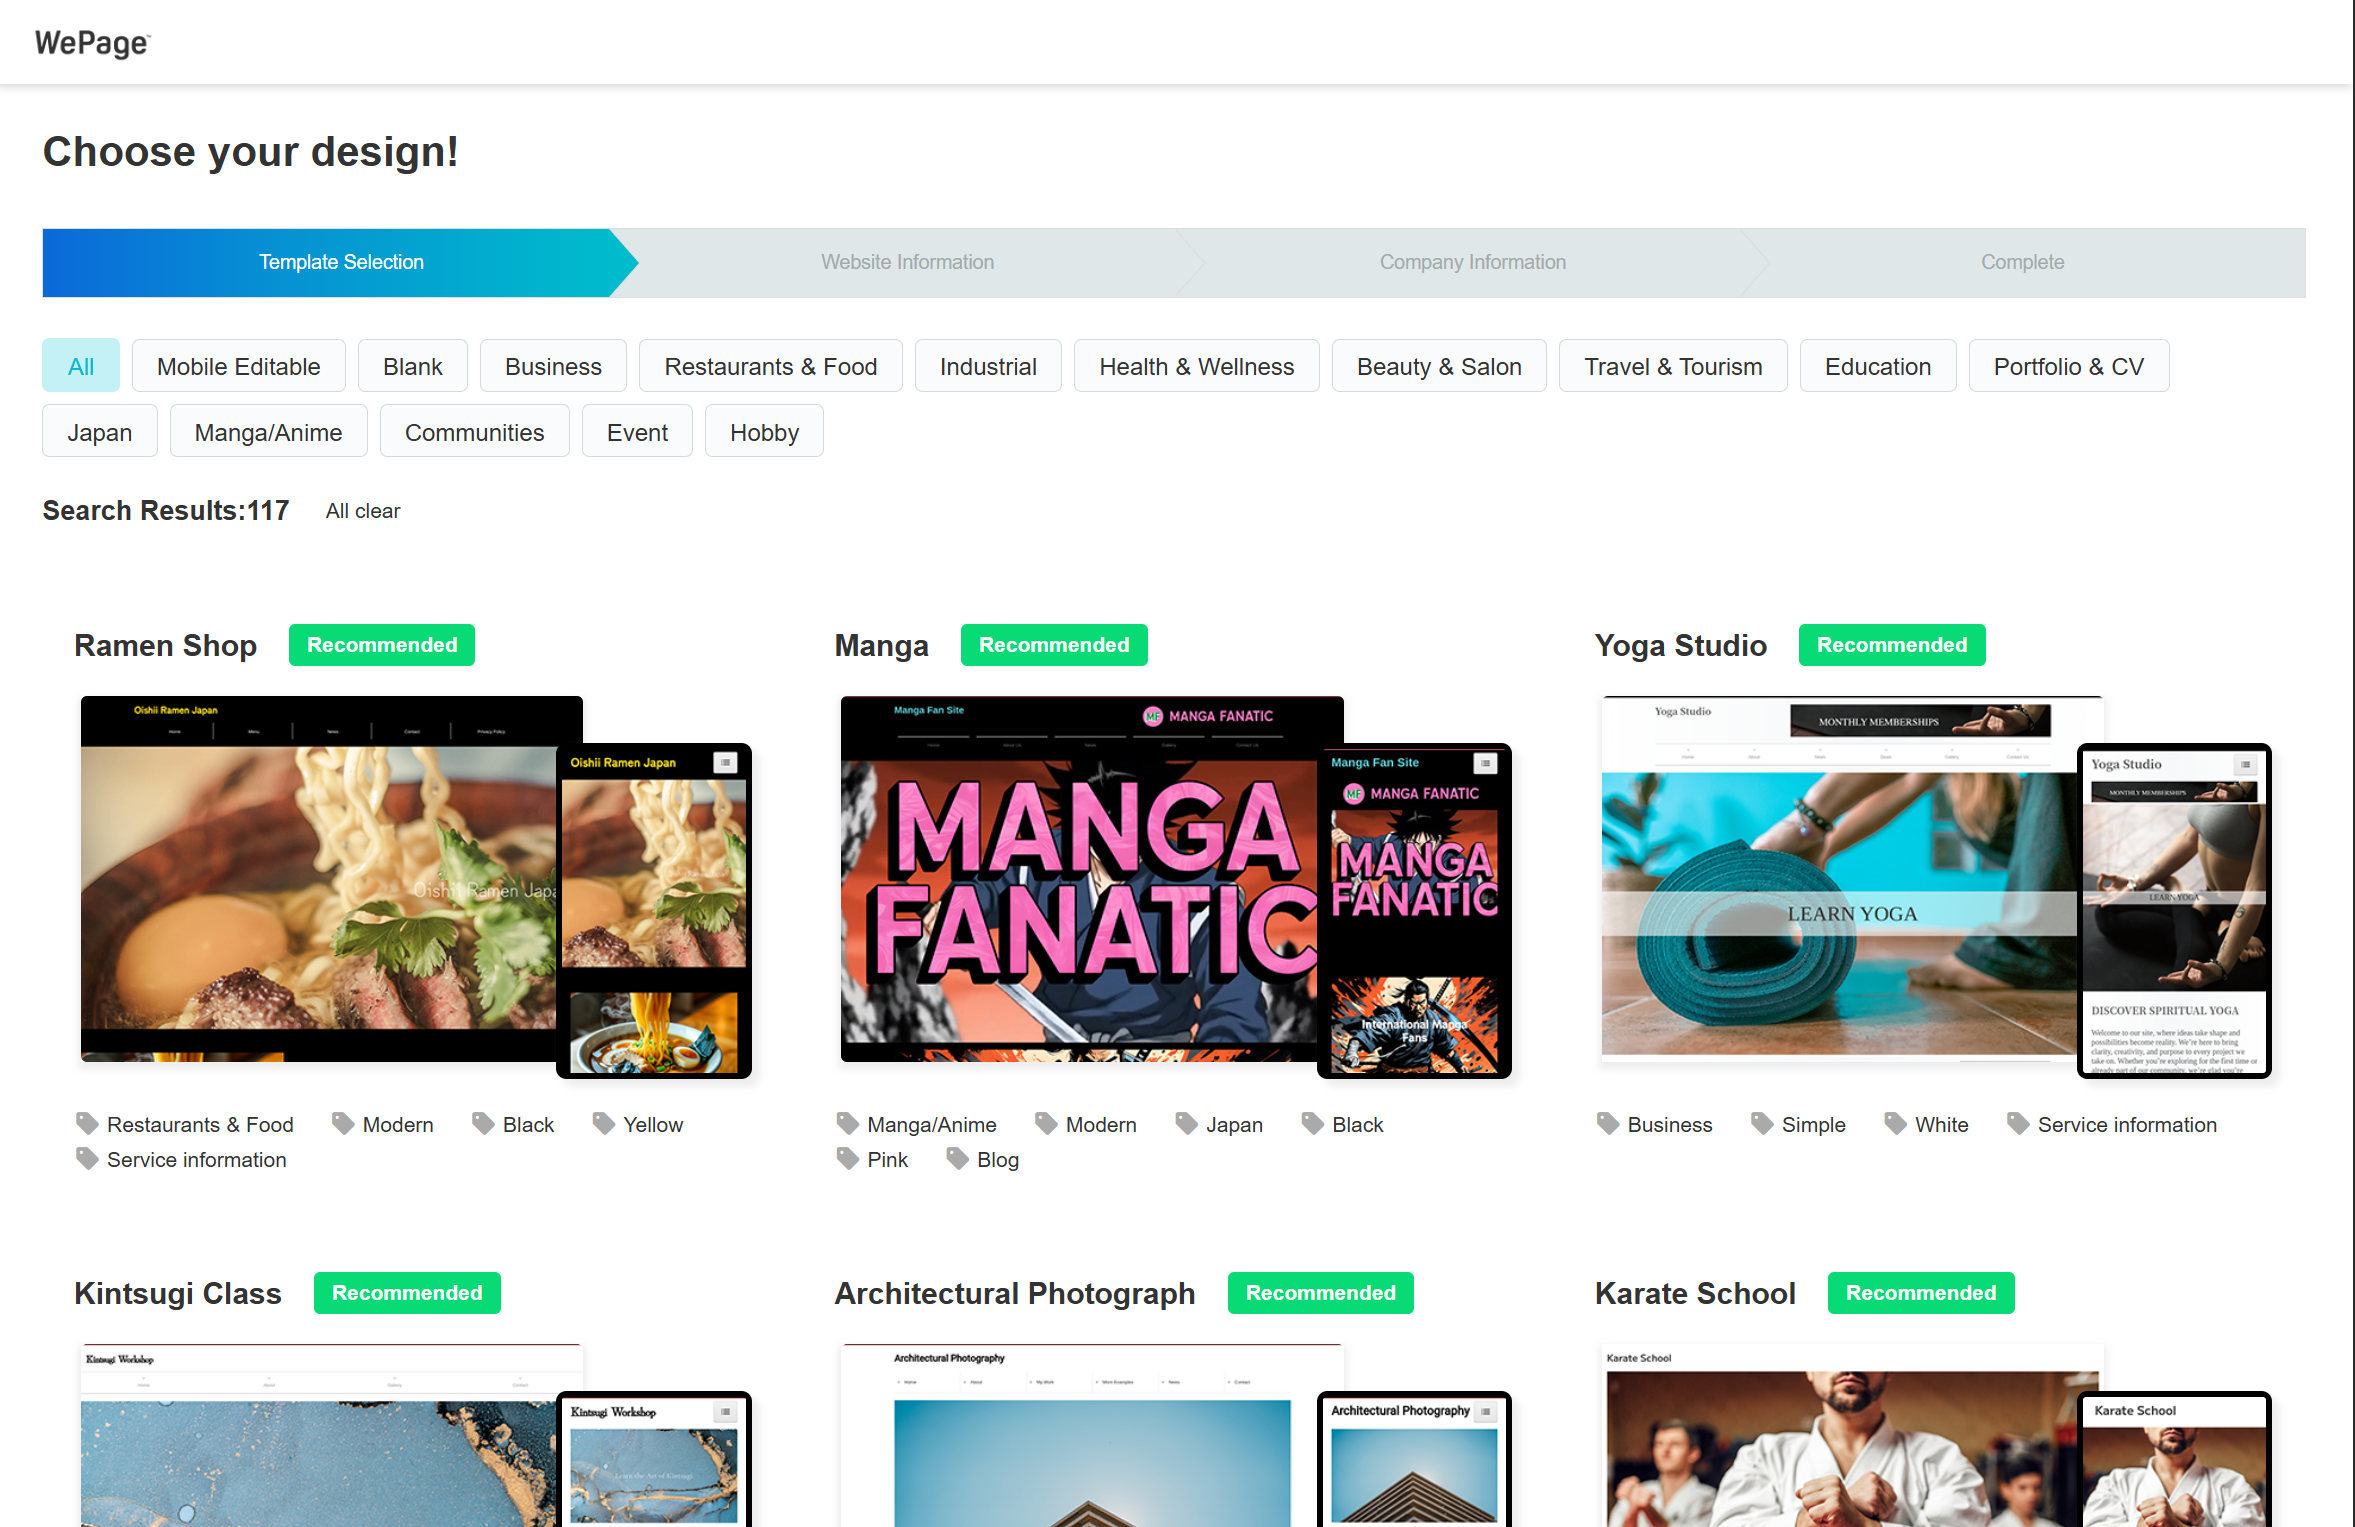Go to Complete step
Viewport: 2355px width, 1527px height.
[2022, 262]
